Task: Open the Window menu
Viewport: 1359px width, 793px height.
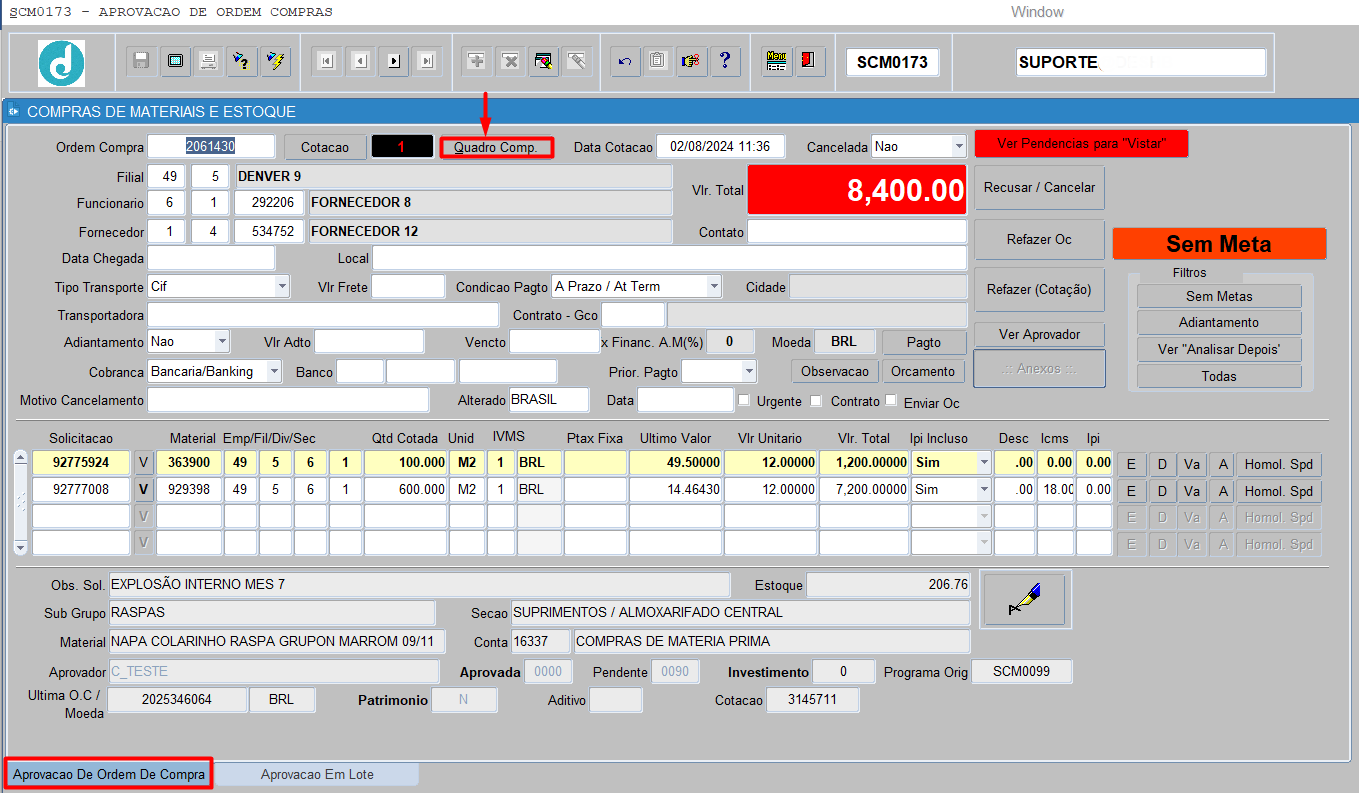Action: [x=1037, y=12]
